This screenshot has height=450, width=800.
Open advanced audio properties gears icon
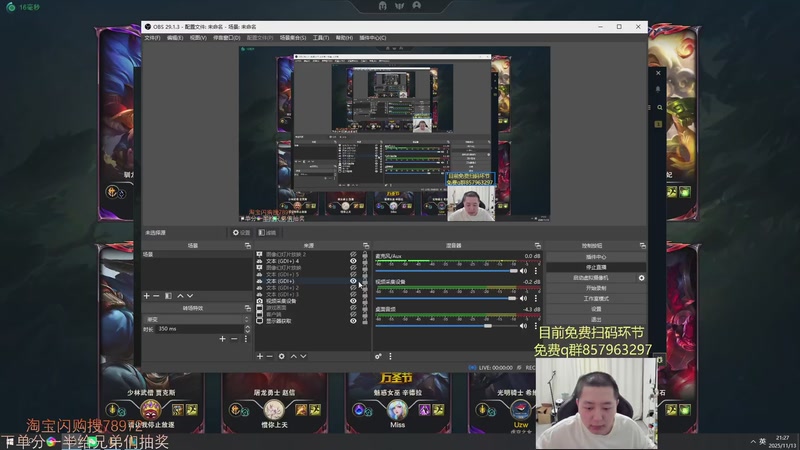[x=378, y=356]
